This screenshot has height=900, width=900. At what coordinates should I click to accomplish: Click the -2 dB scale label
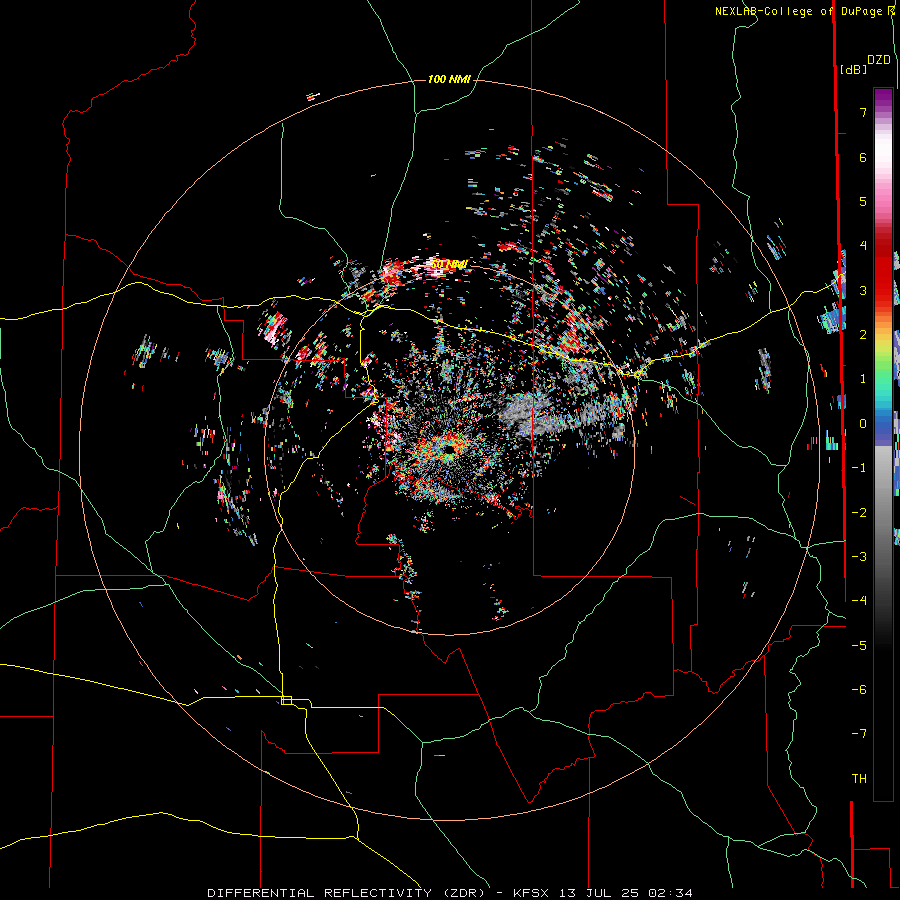[x=859, y=513]
